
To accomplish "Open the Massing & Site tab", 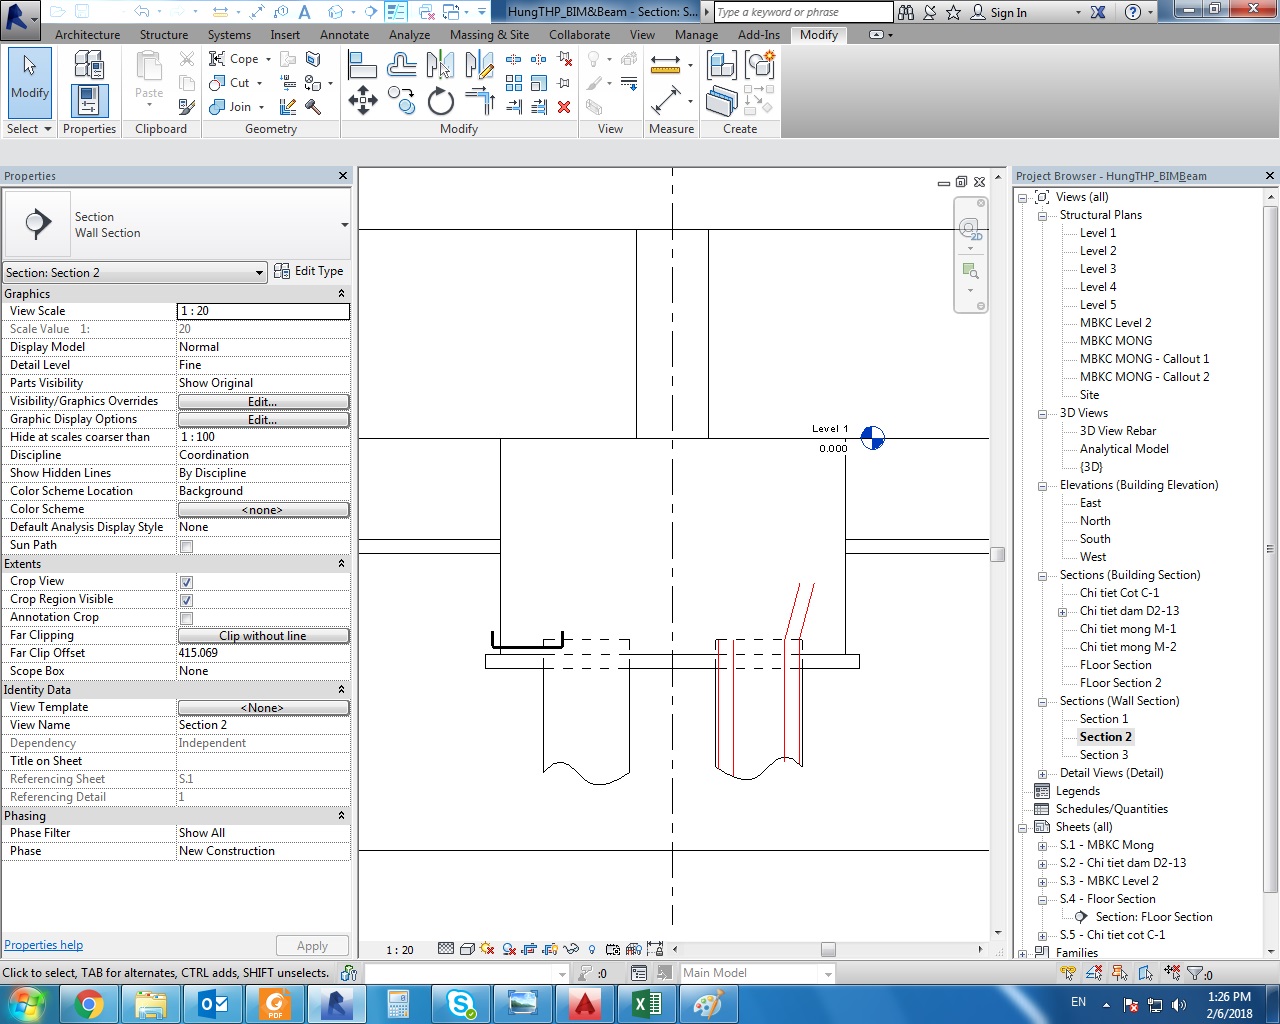I will click(x=490, y=34).
